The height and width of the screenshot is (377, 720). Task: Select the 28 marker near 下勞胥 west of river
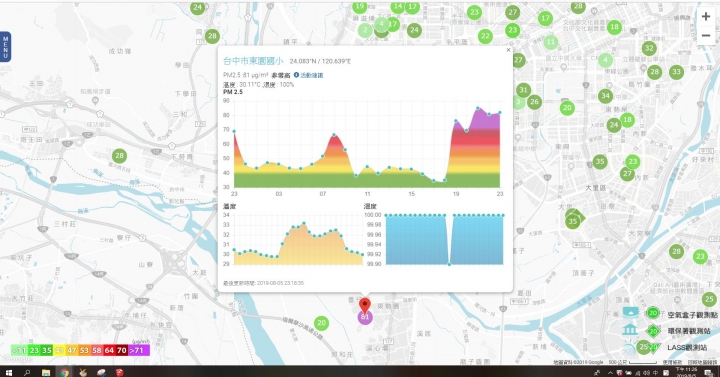coord(119,156)
